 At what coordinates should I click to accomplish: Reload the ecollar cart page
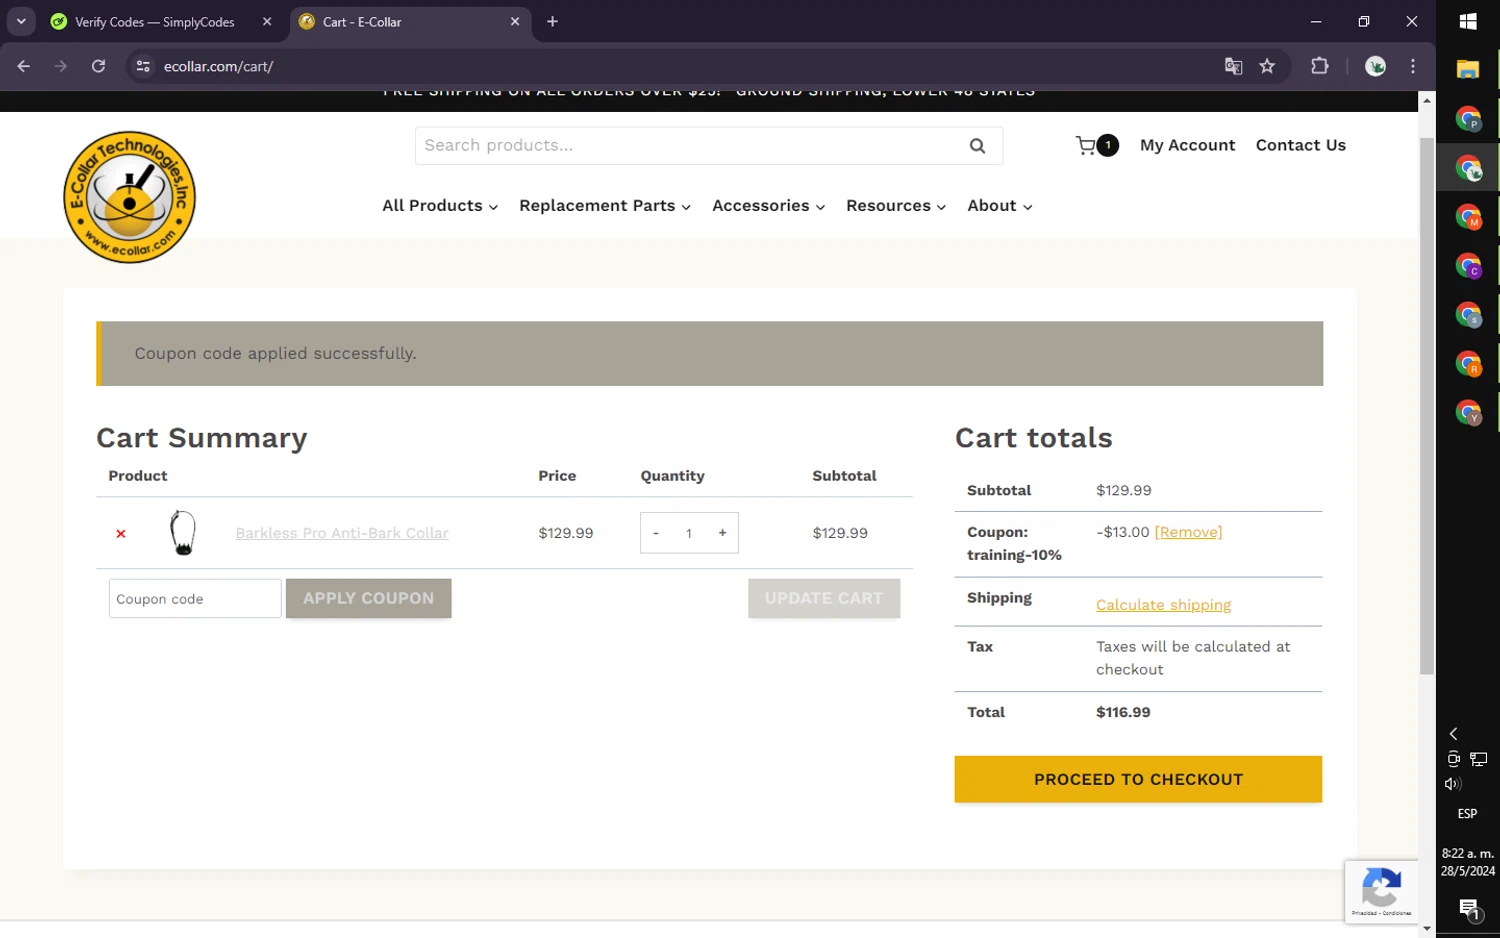[98, 66]
